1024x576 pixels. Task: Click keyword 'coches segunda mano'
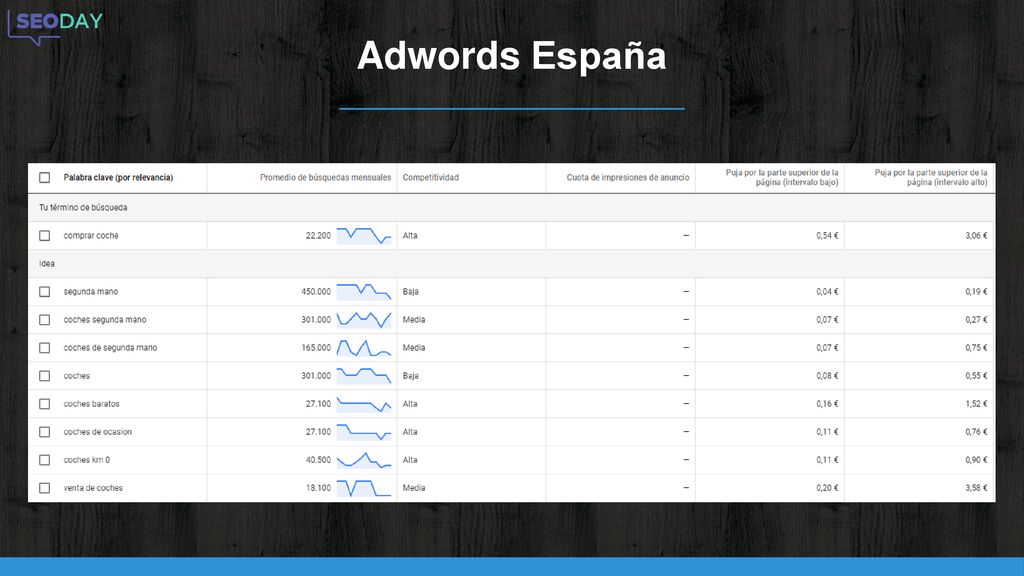[104, 320]
